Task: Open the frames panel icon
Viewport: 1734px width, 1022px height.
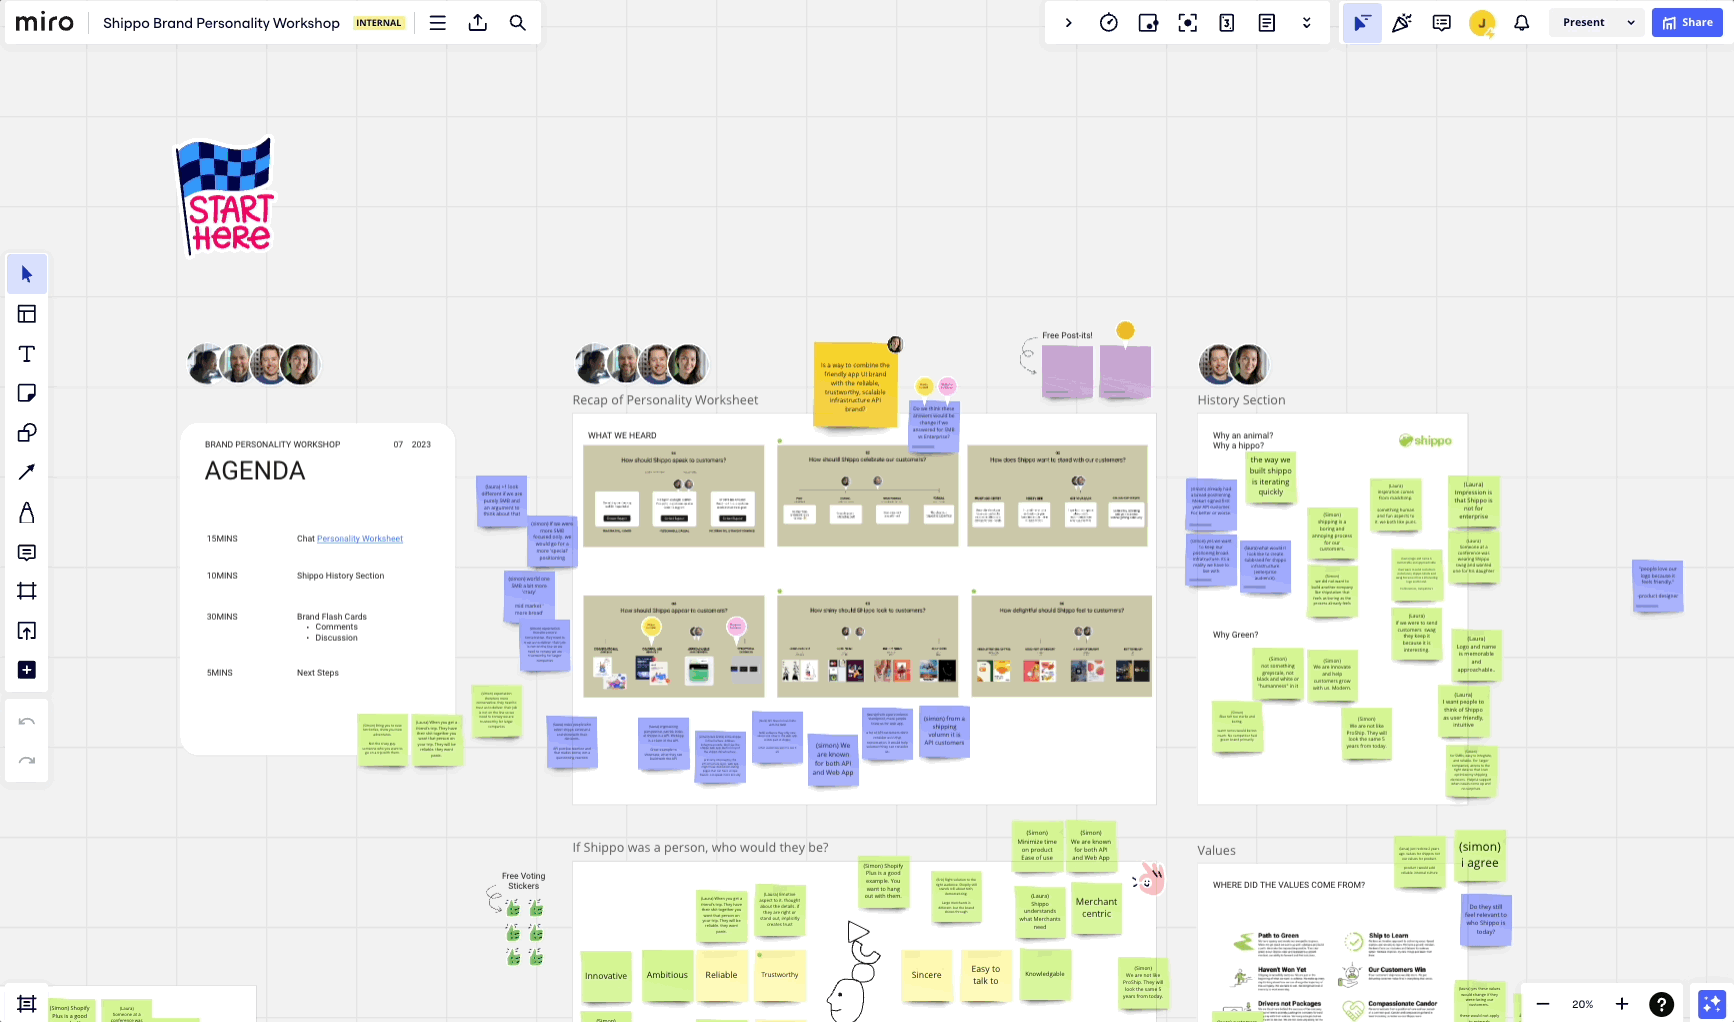Action: coord(27,1004)
